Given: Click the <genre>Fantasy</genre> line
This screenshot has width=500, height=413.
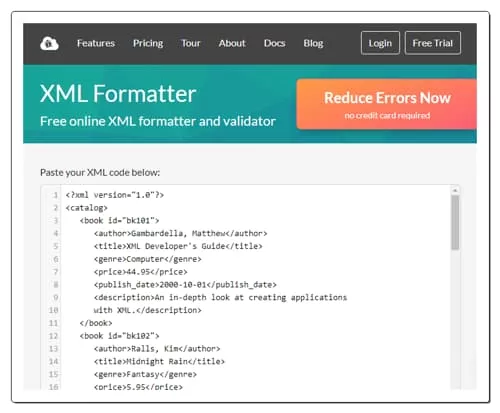Looking at the screenshot, I should click(x=145, y=374).
